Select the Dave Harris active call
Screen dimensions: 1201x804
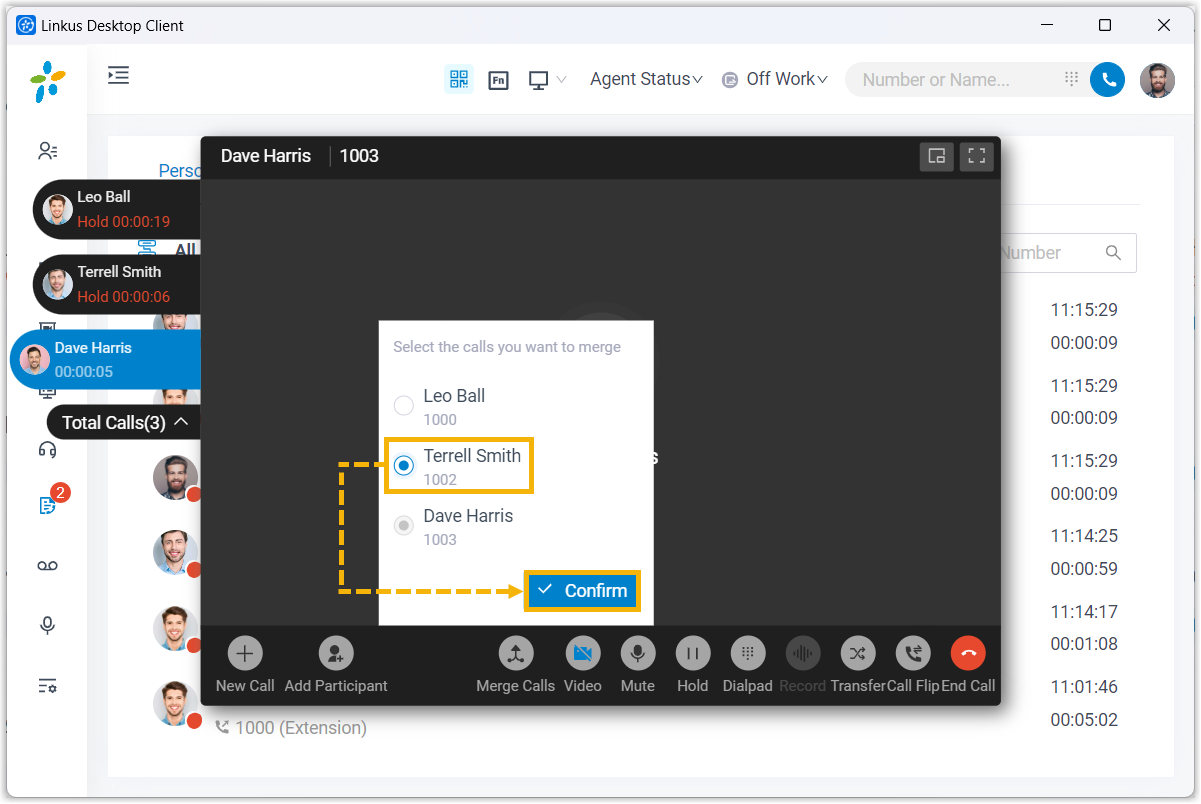(106, 360)
